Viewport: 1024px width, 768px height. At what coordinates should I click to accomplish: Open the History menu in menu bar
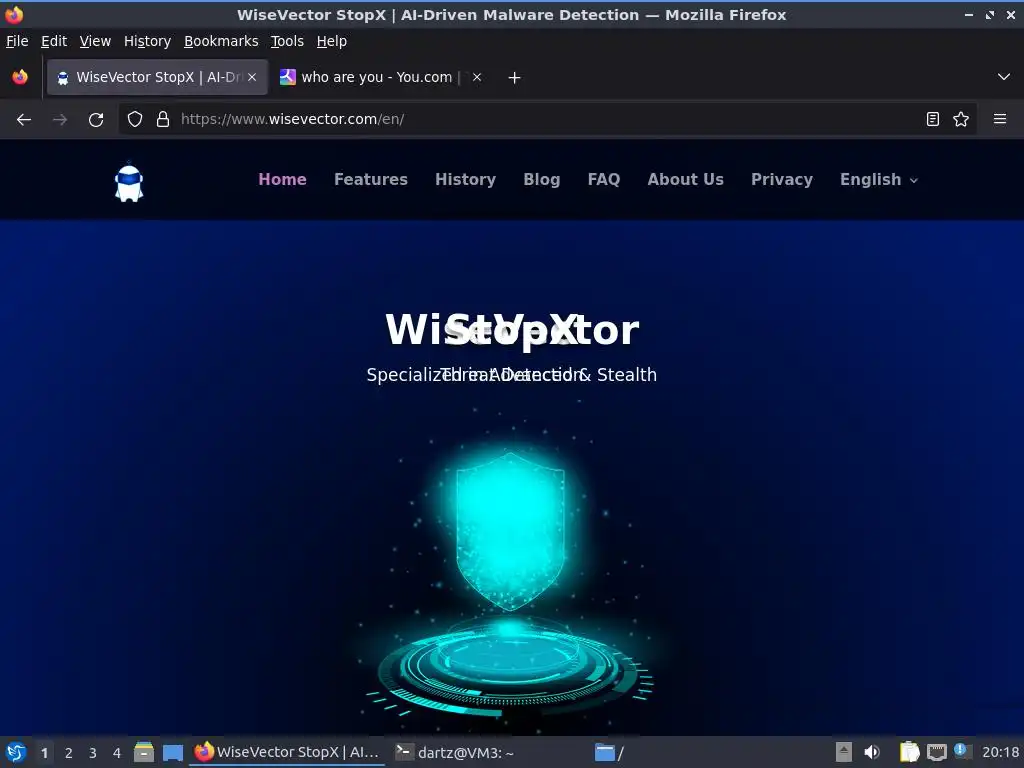[x=147, y=41]
